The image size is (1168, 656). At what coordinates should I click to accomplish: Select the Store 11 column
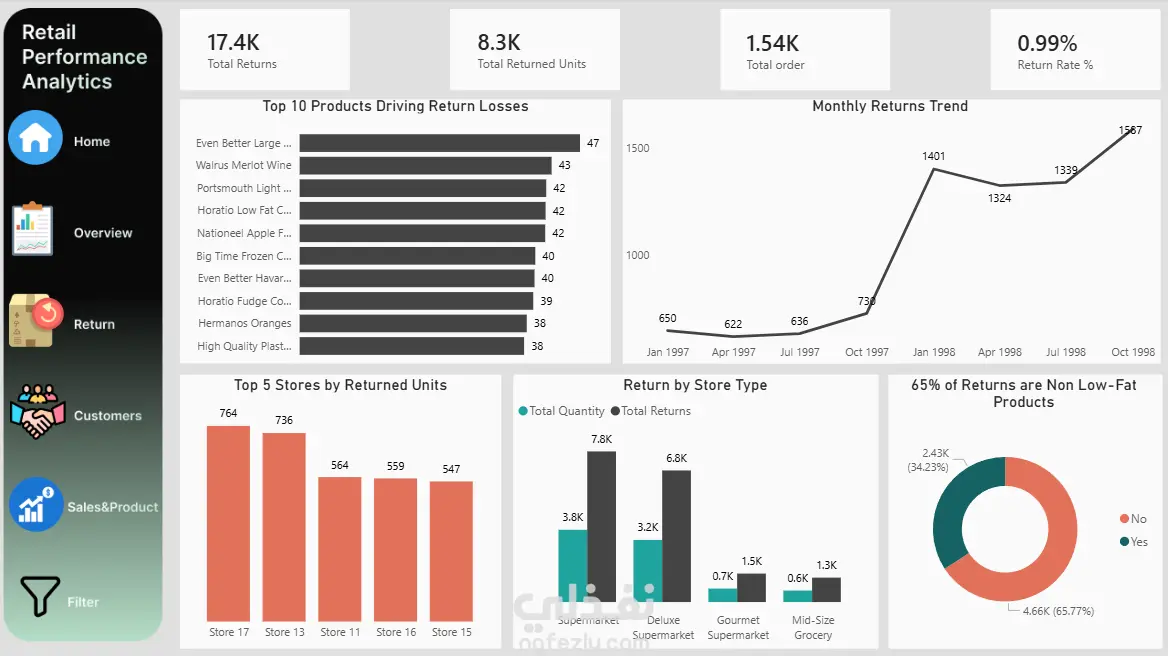[x=340, y=550]
